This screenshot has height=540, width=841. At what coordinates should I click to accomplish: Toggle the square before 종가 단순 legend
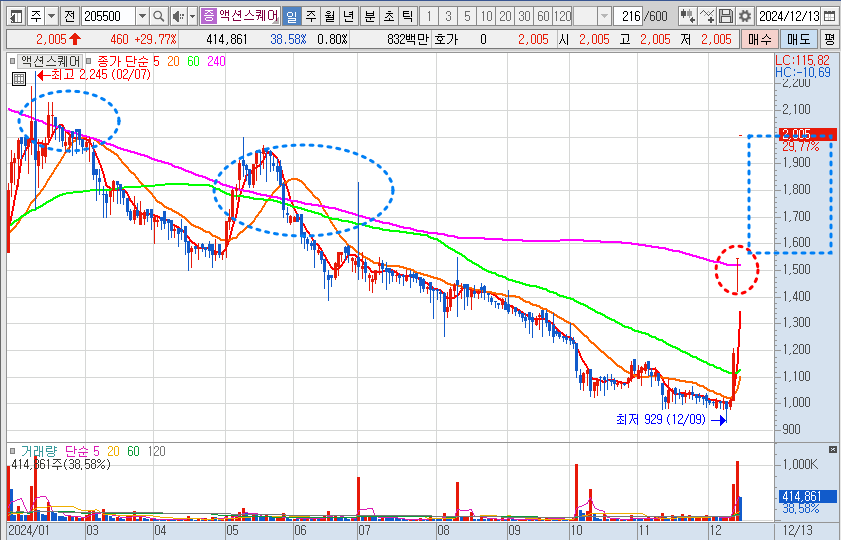pos(88,61)
